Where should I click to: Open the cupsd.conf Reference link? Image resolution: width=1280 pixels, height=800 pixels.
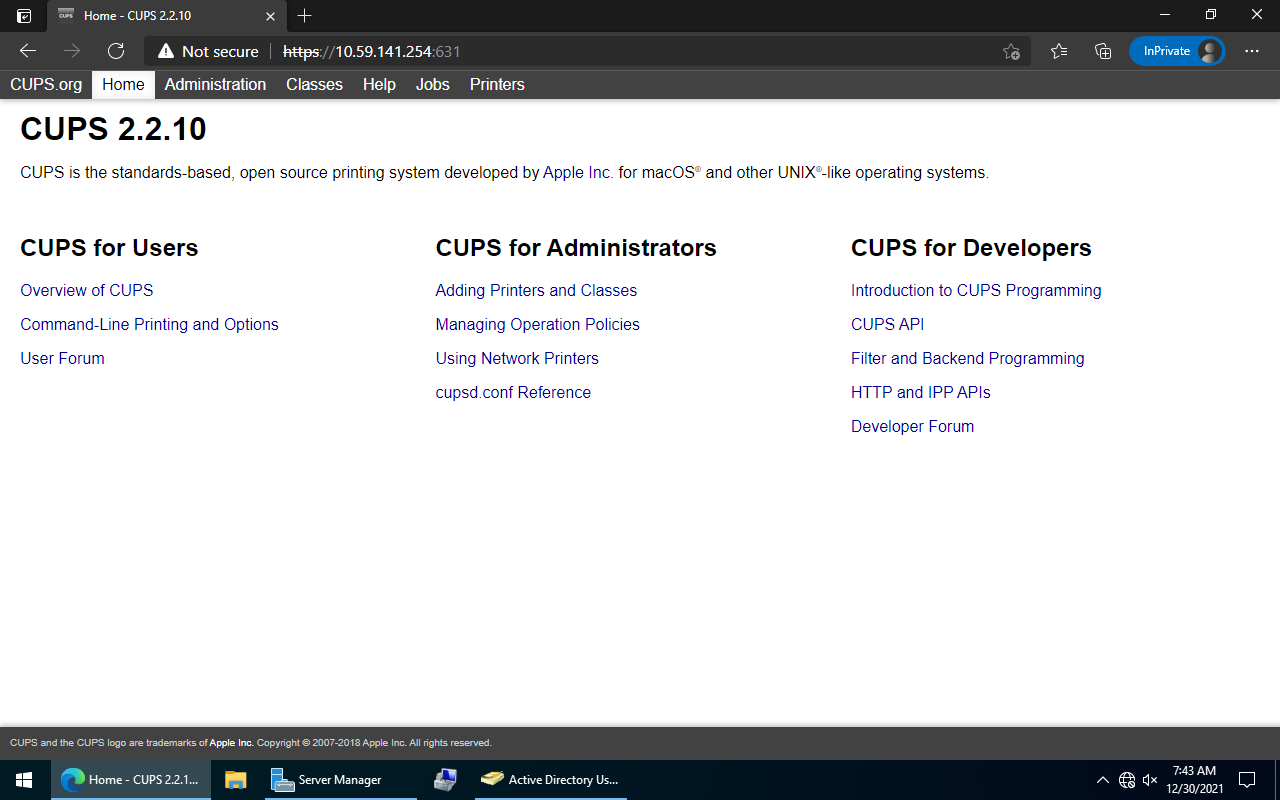(x=513, y=393)
